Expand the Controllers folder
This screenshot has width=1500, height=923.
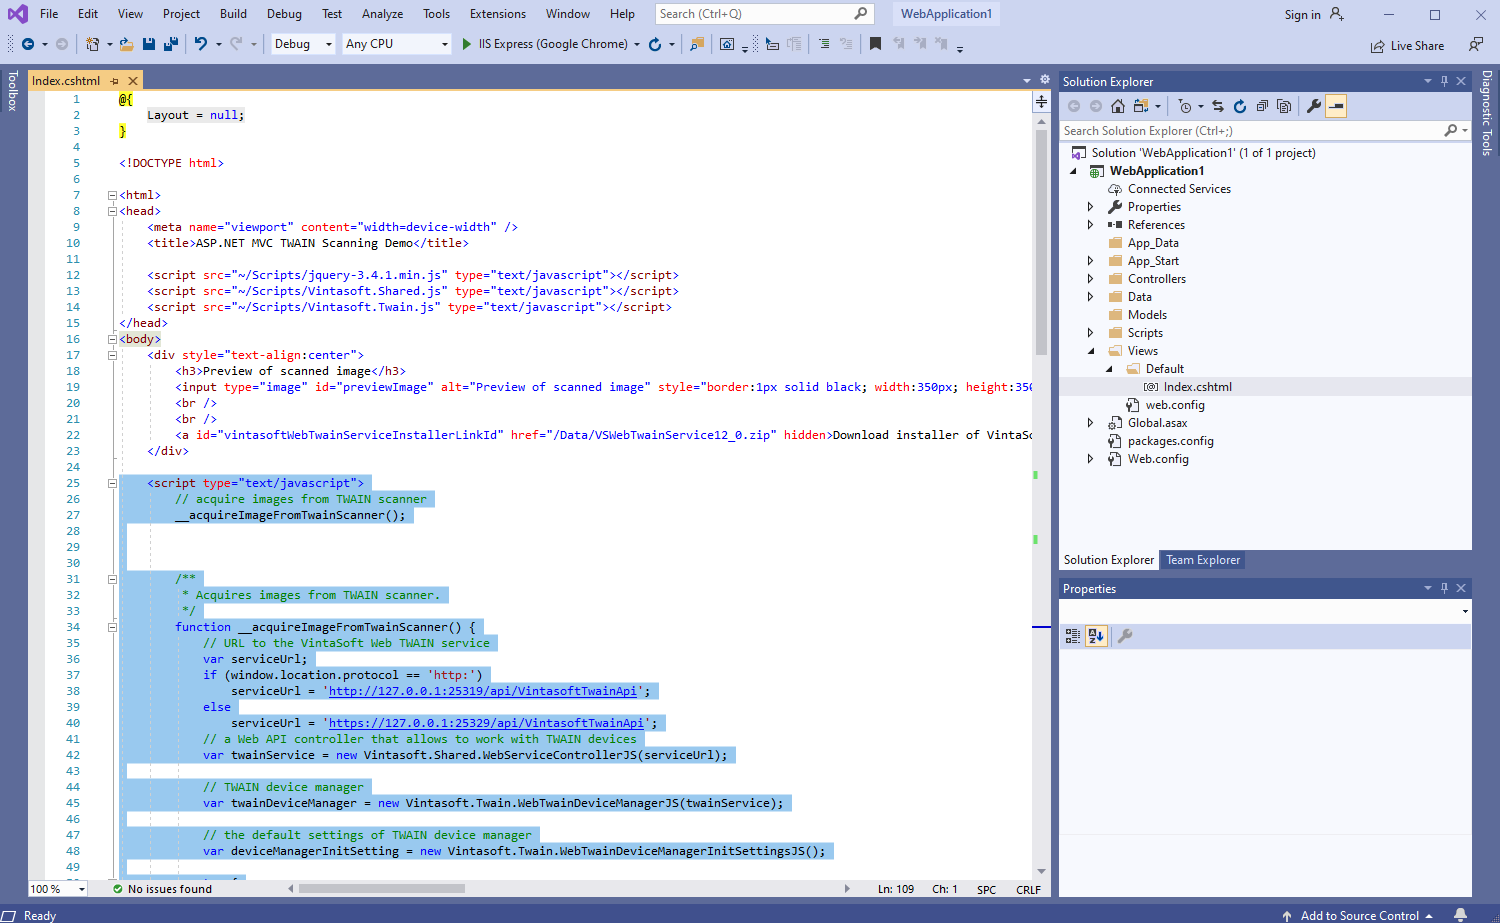pyautogui.click(x=1091, y=279)
